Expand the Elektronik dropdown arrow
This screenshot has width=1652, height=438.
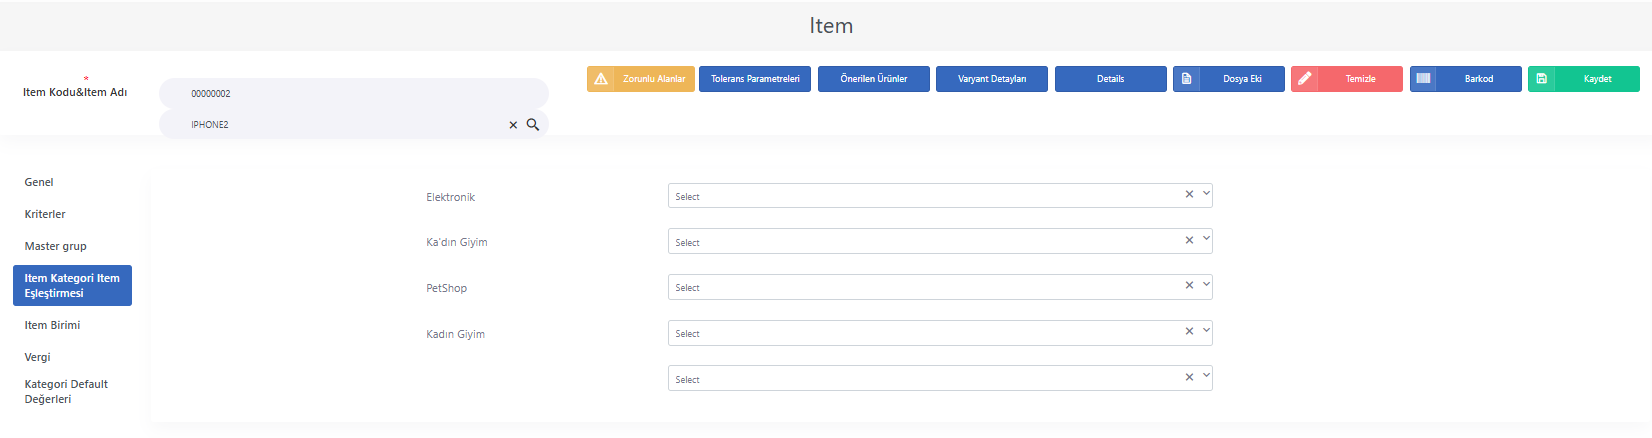1206,194
